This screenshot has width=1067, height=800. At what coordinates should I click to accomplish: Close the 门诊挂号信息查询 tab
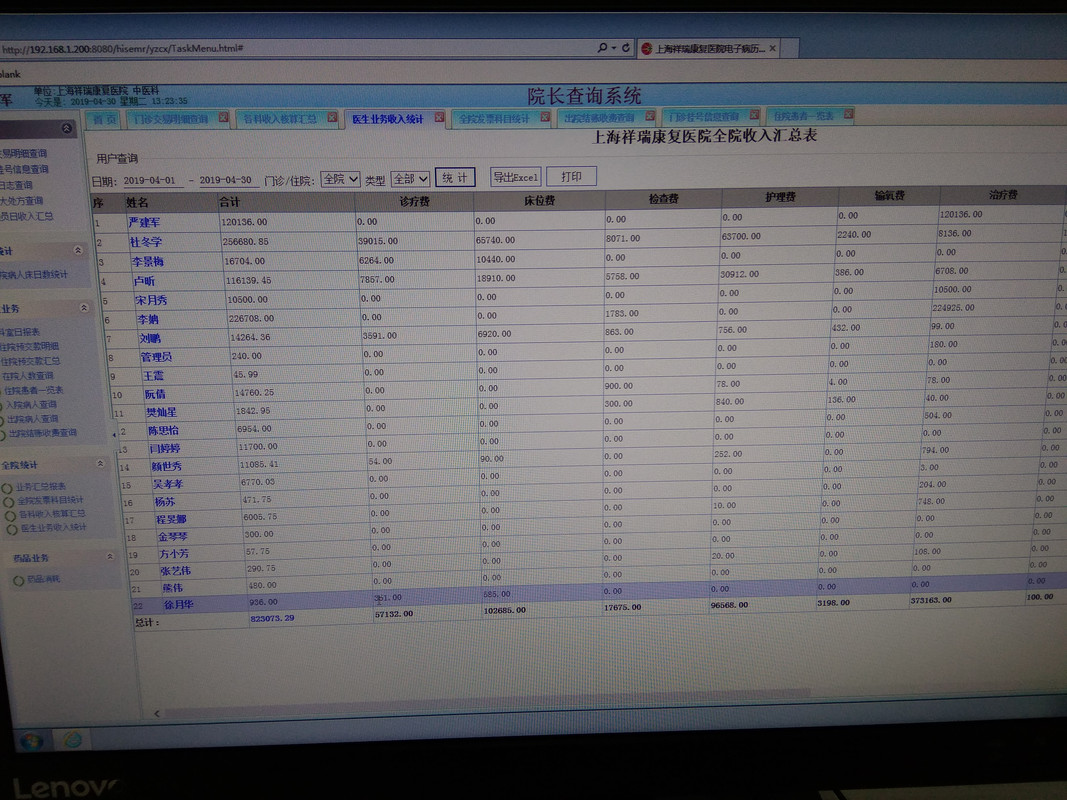[x=754, y=115]
